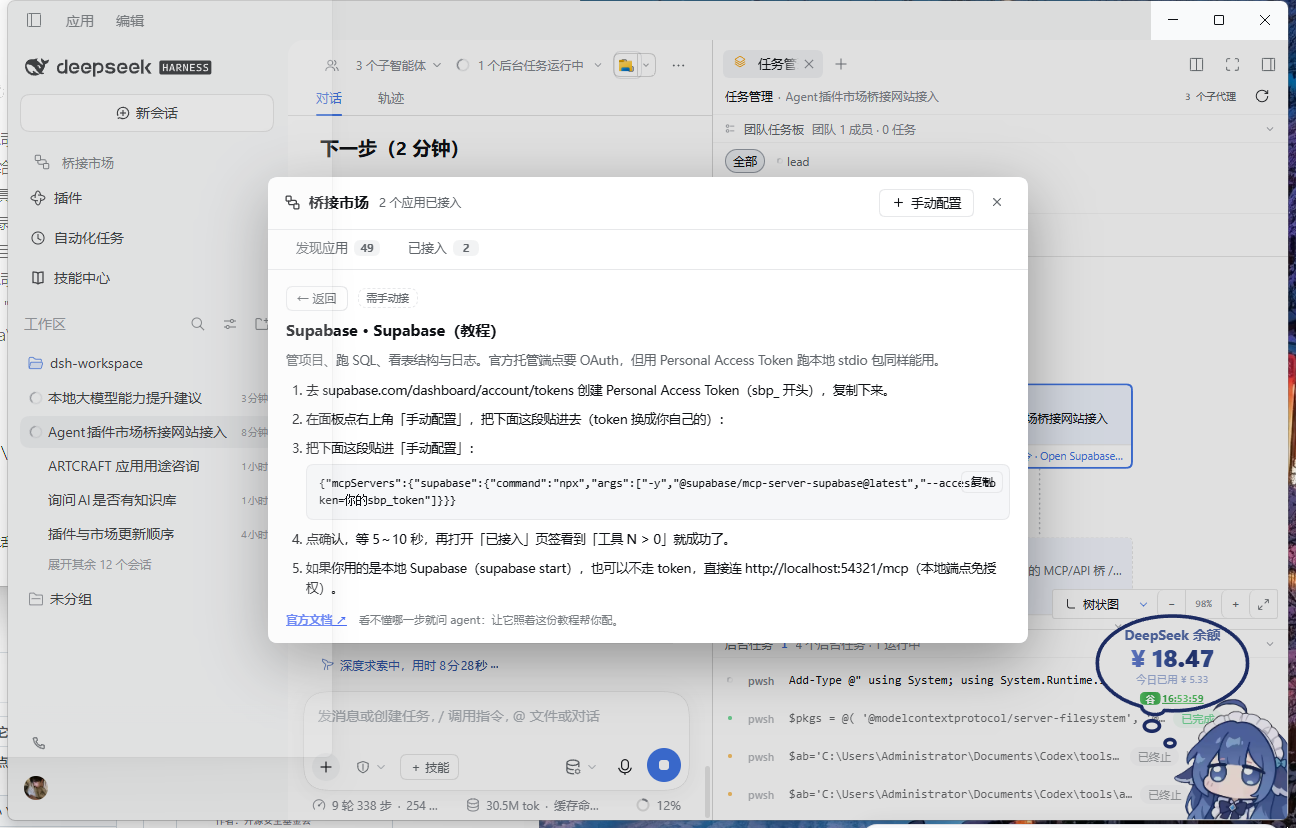This screenshot has height=828, width=1296.
Task: Toggle right side panel icon
Action: pyautogui.click(x=1268, y=64)
